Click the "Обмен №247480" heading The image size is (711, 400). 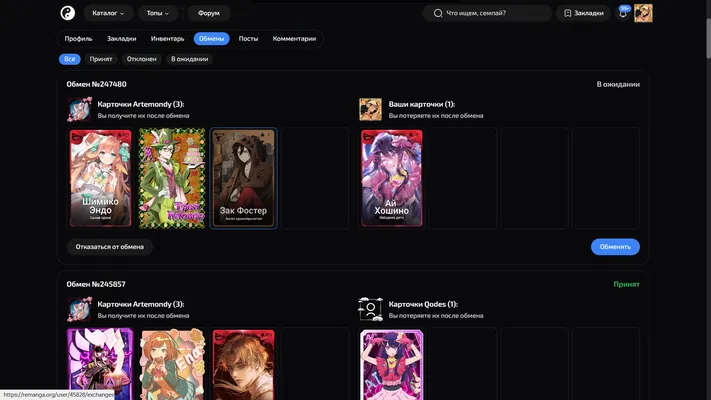tap(97, 84)
